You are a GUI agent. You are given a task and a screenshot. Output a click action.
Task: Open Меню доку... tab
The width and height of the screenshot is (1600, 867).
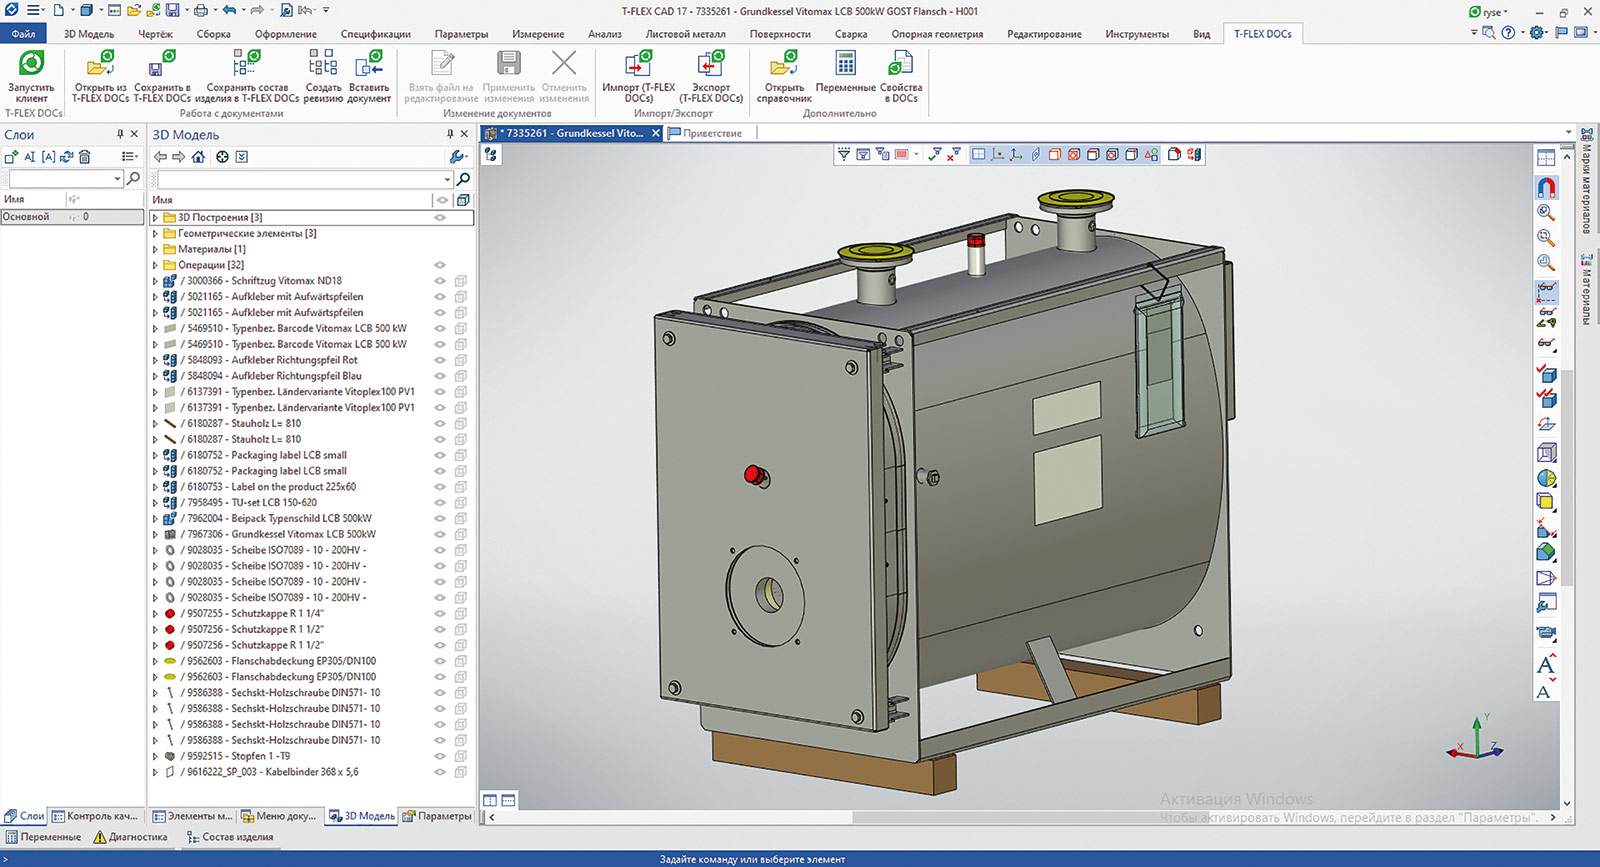point(279,816)
